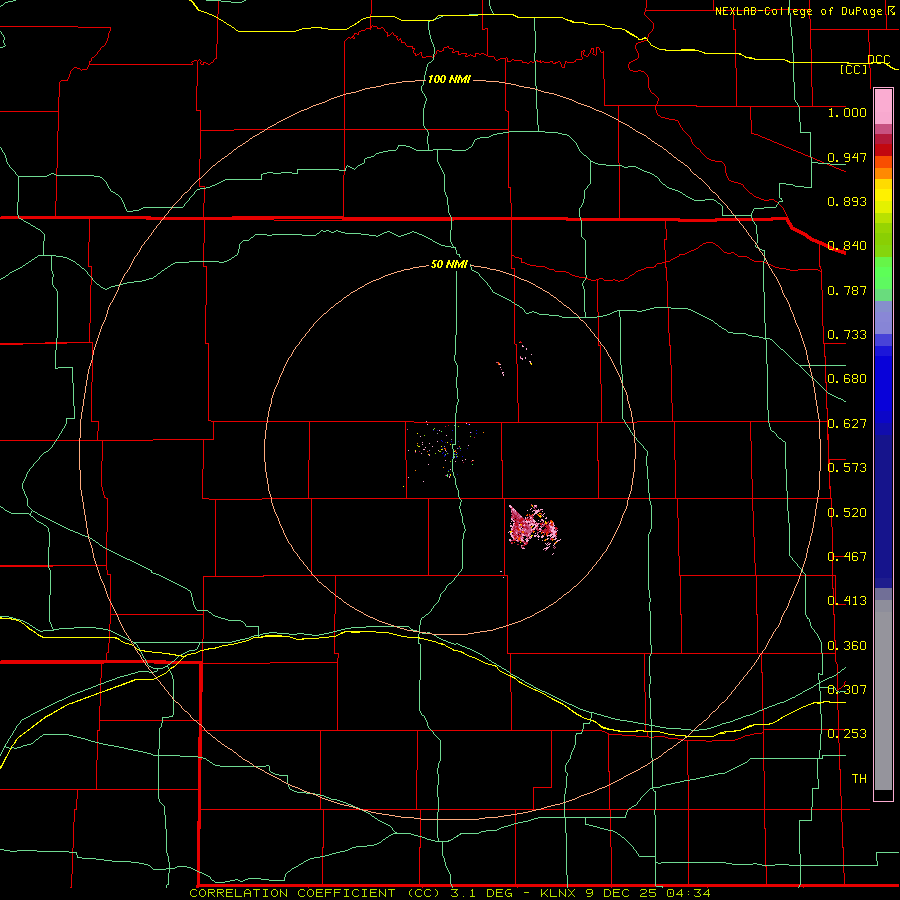Click the 0.787 scale value
This screenshot has width=900, height=900.
click(847, 290)
